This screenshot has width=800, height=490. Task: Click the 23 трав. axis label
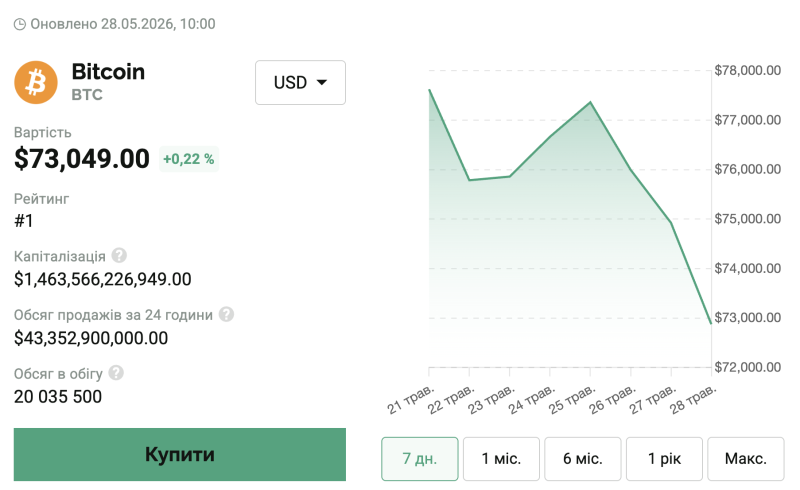coord(491,399)
